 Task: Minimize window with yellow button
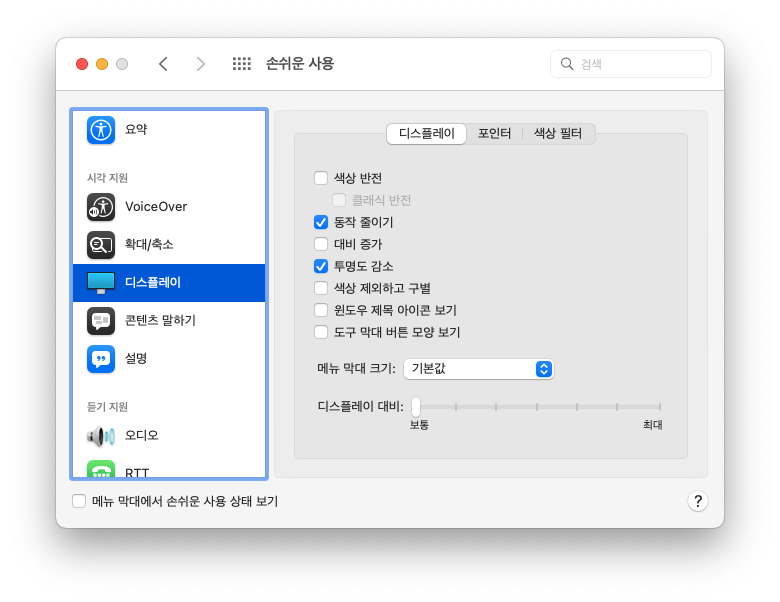coord(102,64)
